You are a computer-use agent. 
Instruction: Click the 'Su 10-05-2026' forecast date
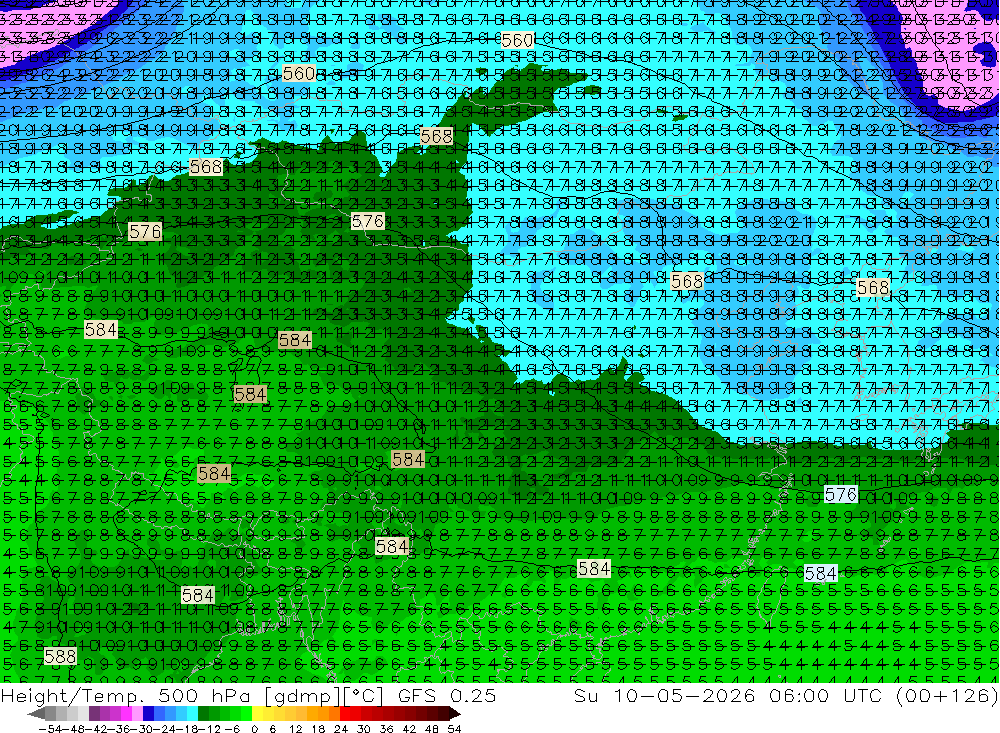click(x=663, y=696)
